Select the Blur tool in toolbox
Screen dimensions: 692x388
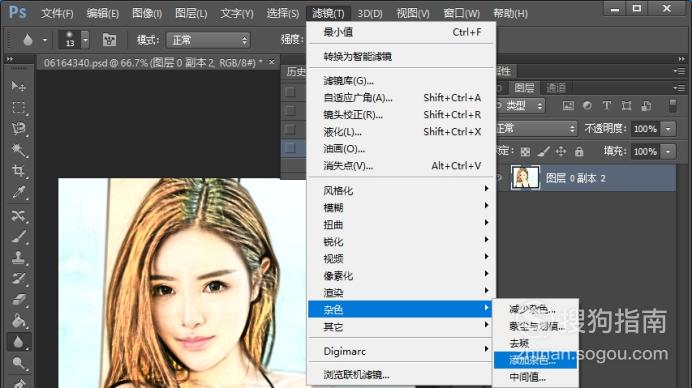[18, 342]
